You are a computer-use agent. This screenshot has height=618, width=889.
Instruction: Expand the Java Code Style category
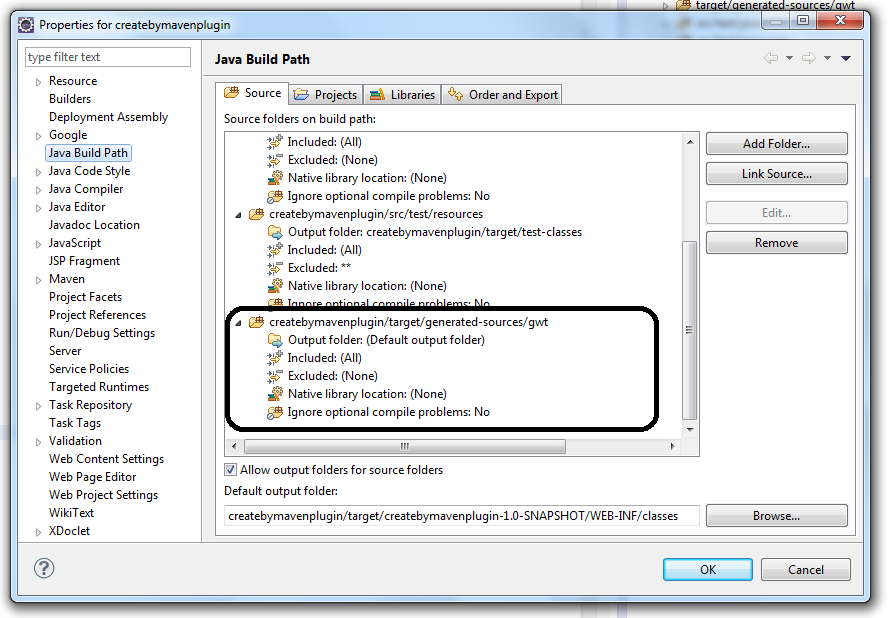[x=38, y=172]
